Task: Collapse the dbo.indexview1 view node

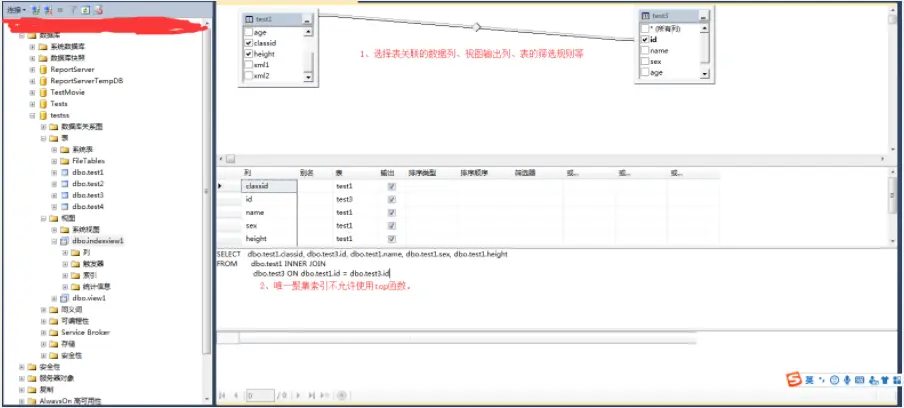Action: (x=54, y=241)
